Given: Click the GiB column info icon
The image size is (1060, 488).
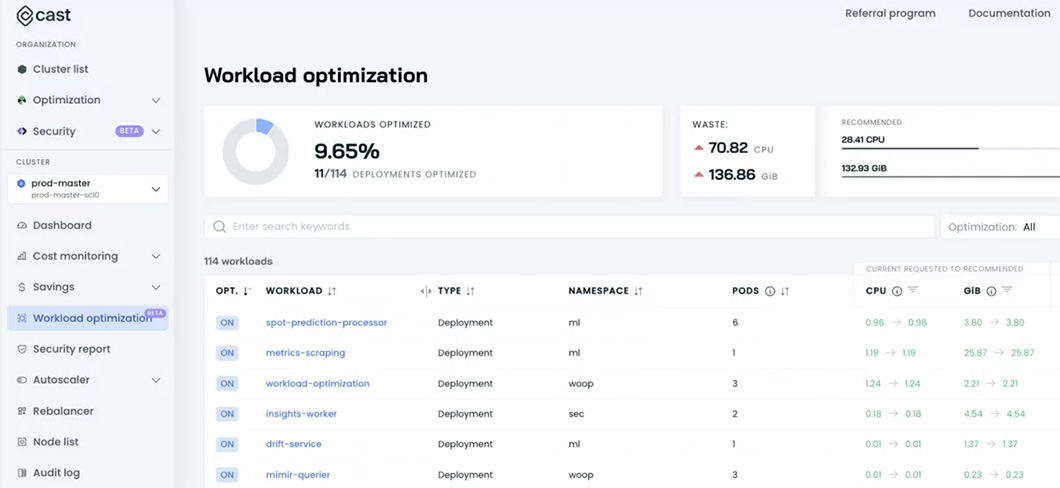Looking at the screenshot, I should click(x=991, y=291).
